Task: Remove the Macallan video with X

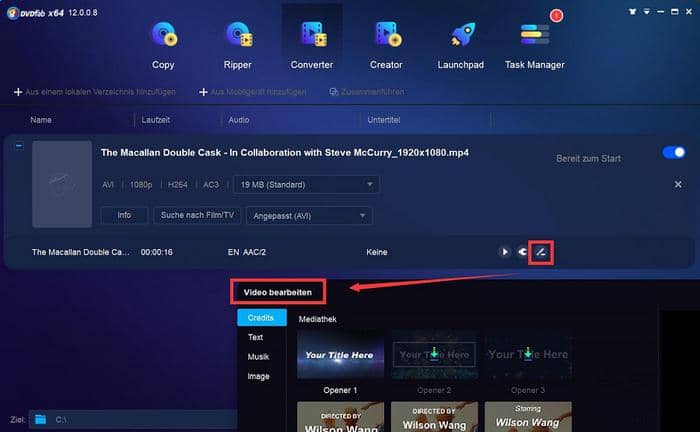Action: tap(678, 184)
